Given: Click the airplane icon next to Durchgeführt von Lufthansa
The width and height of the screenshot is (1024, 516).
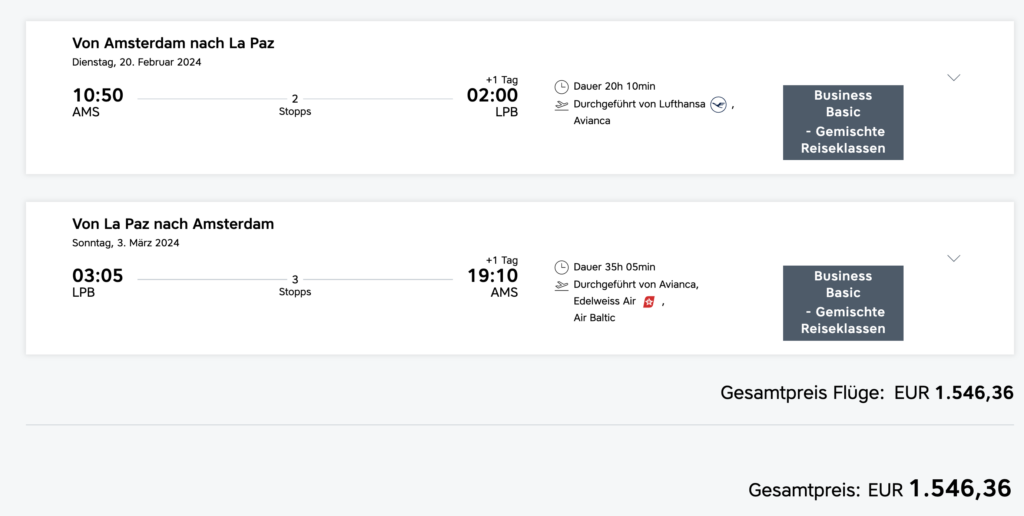Looking at the screenshot, I should pos(561,104).
